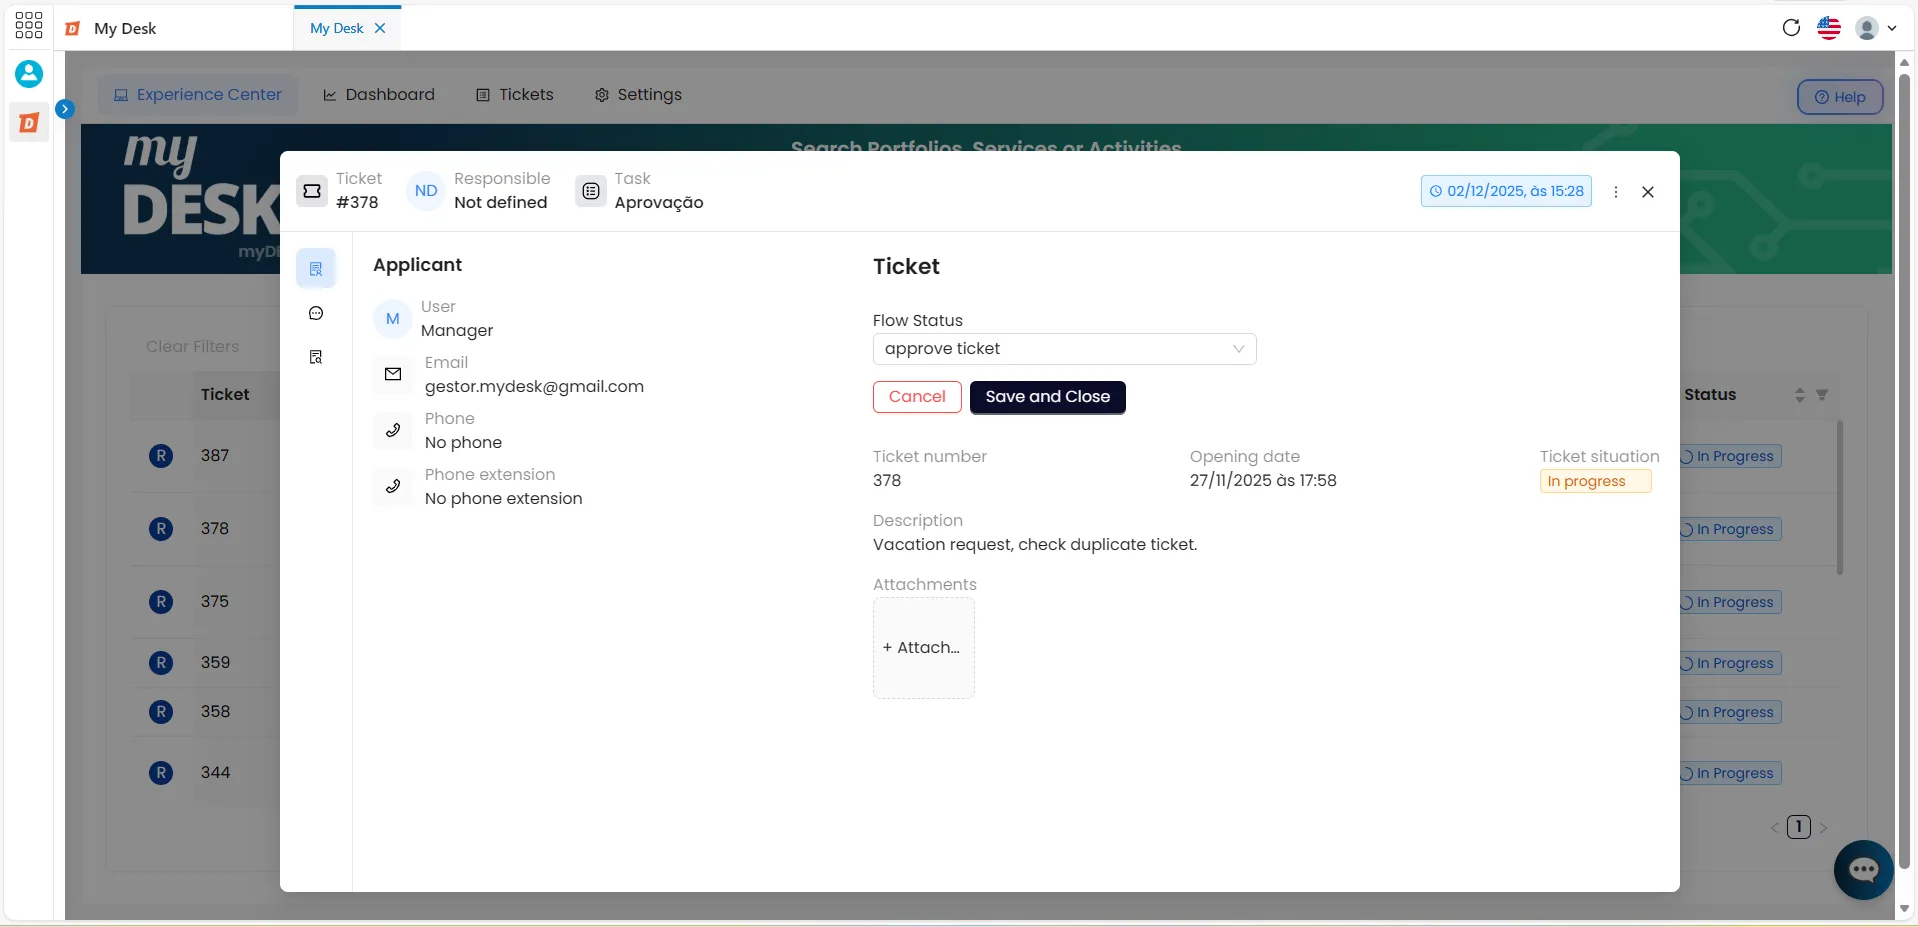This screenshot has width=1918, height=927.
Task: Close the ticket dialog with the X
Action: pyautogui.click(x=1648, y=192)
